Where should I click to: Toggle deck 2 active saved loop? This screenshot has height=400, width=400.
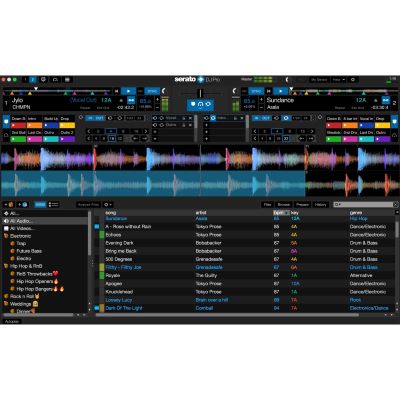coord(213,118)
